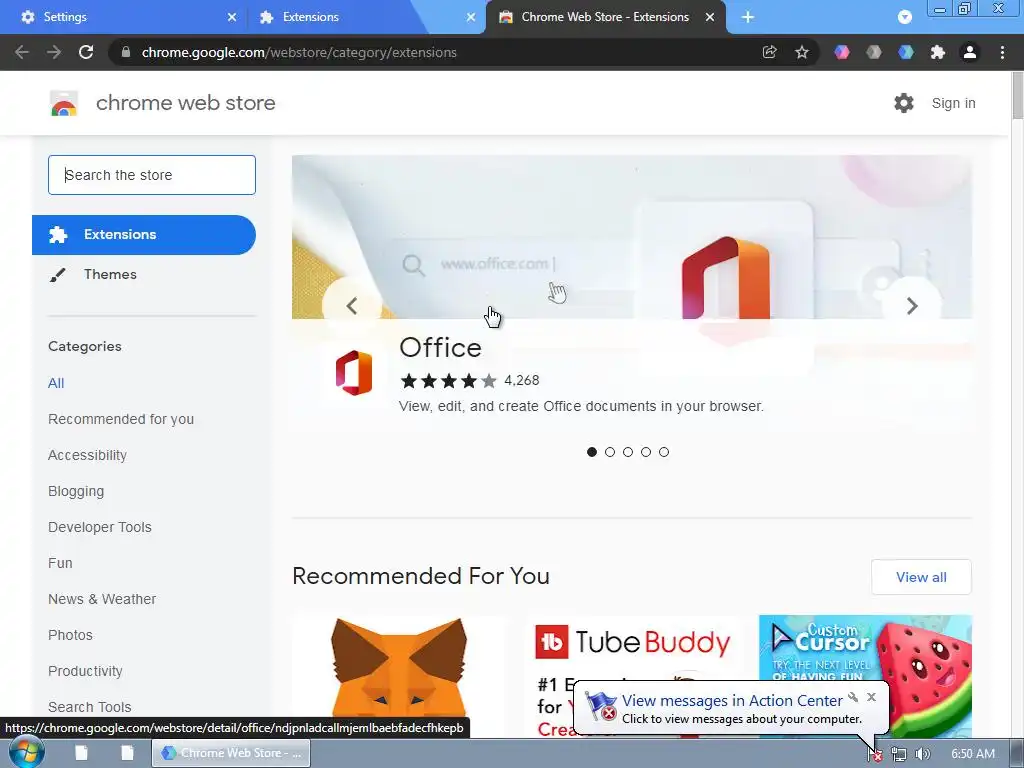This screenshot has width=1024, height=768.
Task: Select second carousel dot indicator
Action: (x=610, y=452)
